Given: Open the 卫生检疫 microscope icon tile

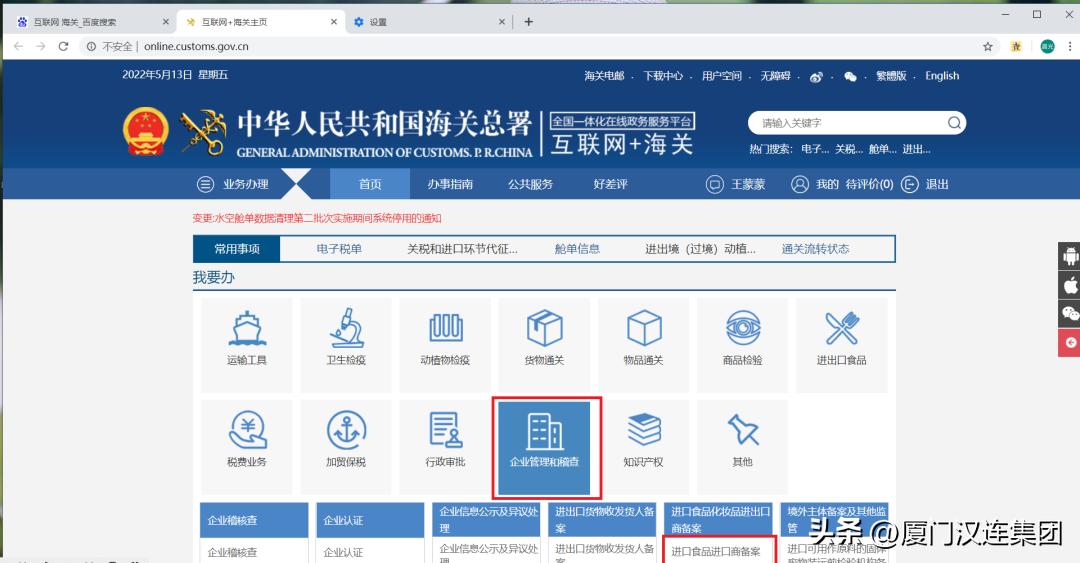Looking at the screenshot, I should tap(346, 345).
